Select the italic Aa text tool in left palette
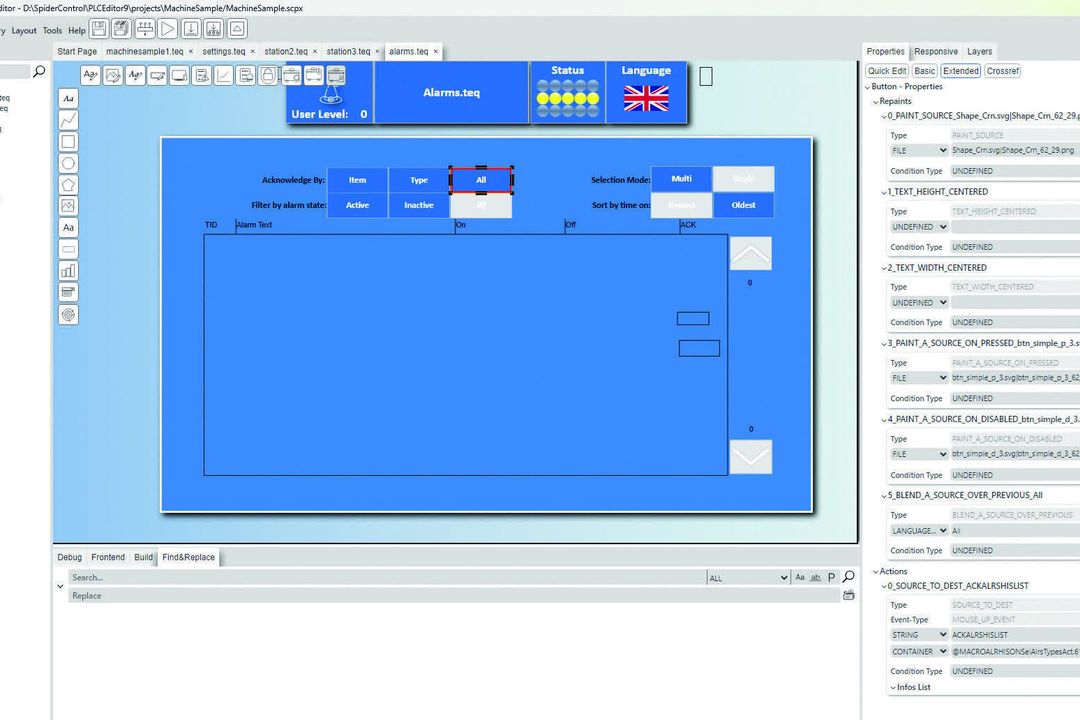Viewport: 1080px width, 720px height. (68, 99)
